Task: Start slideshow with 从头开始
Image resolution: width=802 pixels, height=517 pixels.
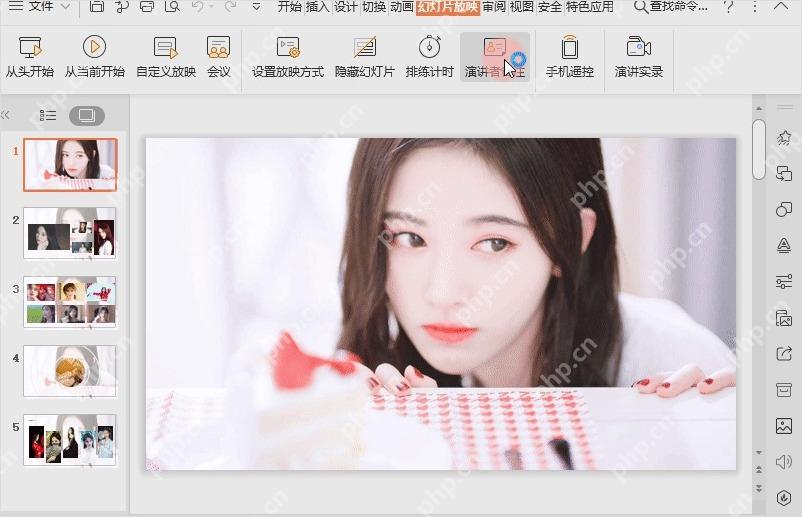Action: point(30,57)
